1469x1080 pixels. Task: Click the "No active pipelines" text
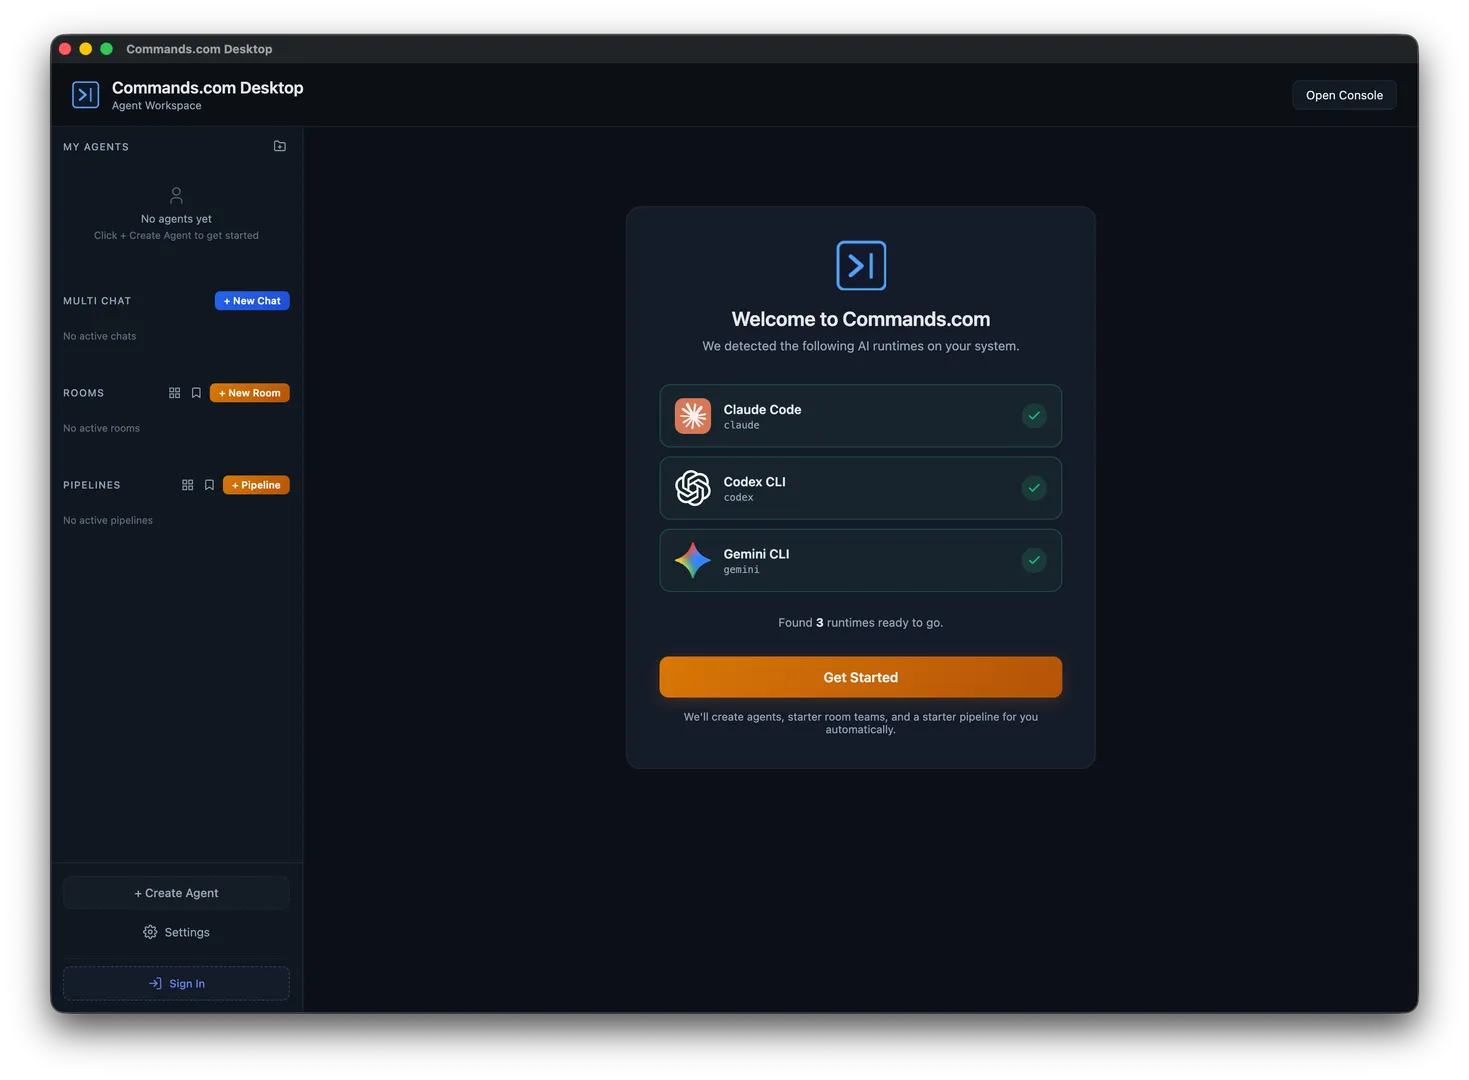(x=108, y=520)
